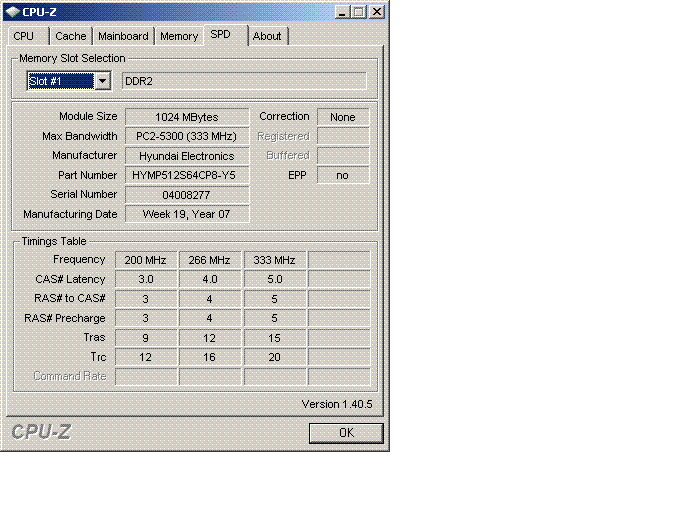This screenshot has width=700, height=525.
Task: Click the Week 19, Year 07 date
Action: click(x=187, y=214)
